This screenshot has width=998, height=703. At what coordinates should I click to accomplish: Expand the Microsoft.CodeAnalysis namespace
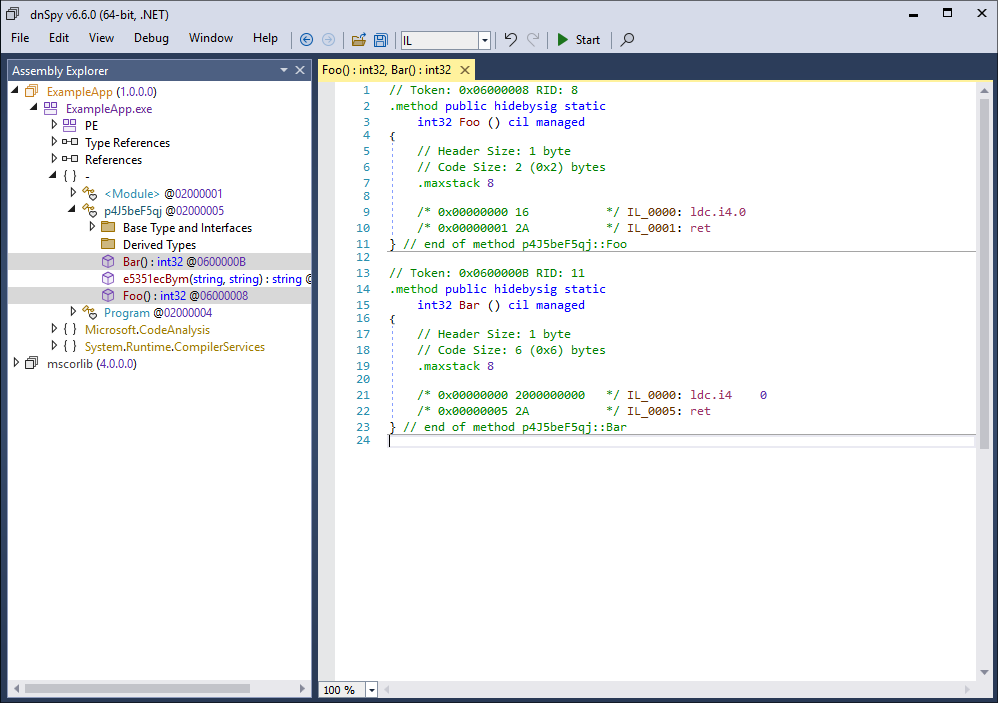click(x=54, y=328)
